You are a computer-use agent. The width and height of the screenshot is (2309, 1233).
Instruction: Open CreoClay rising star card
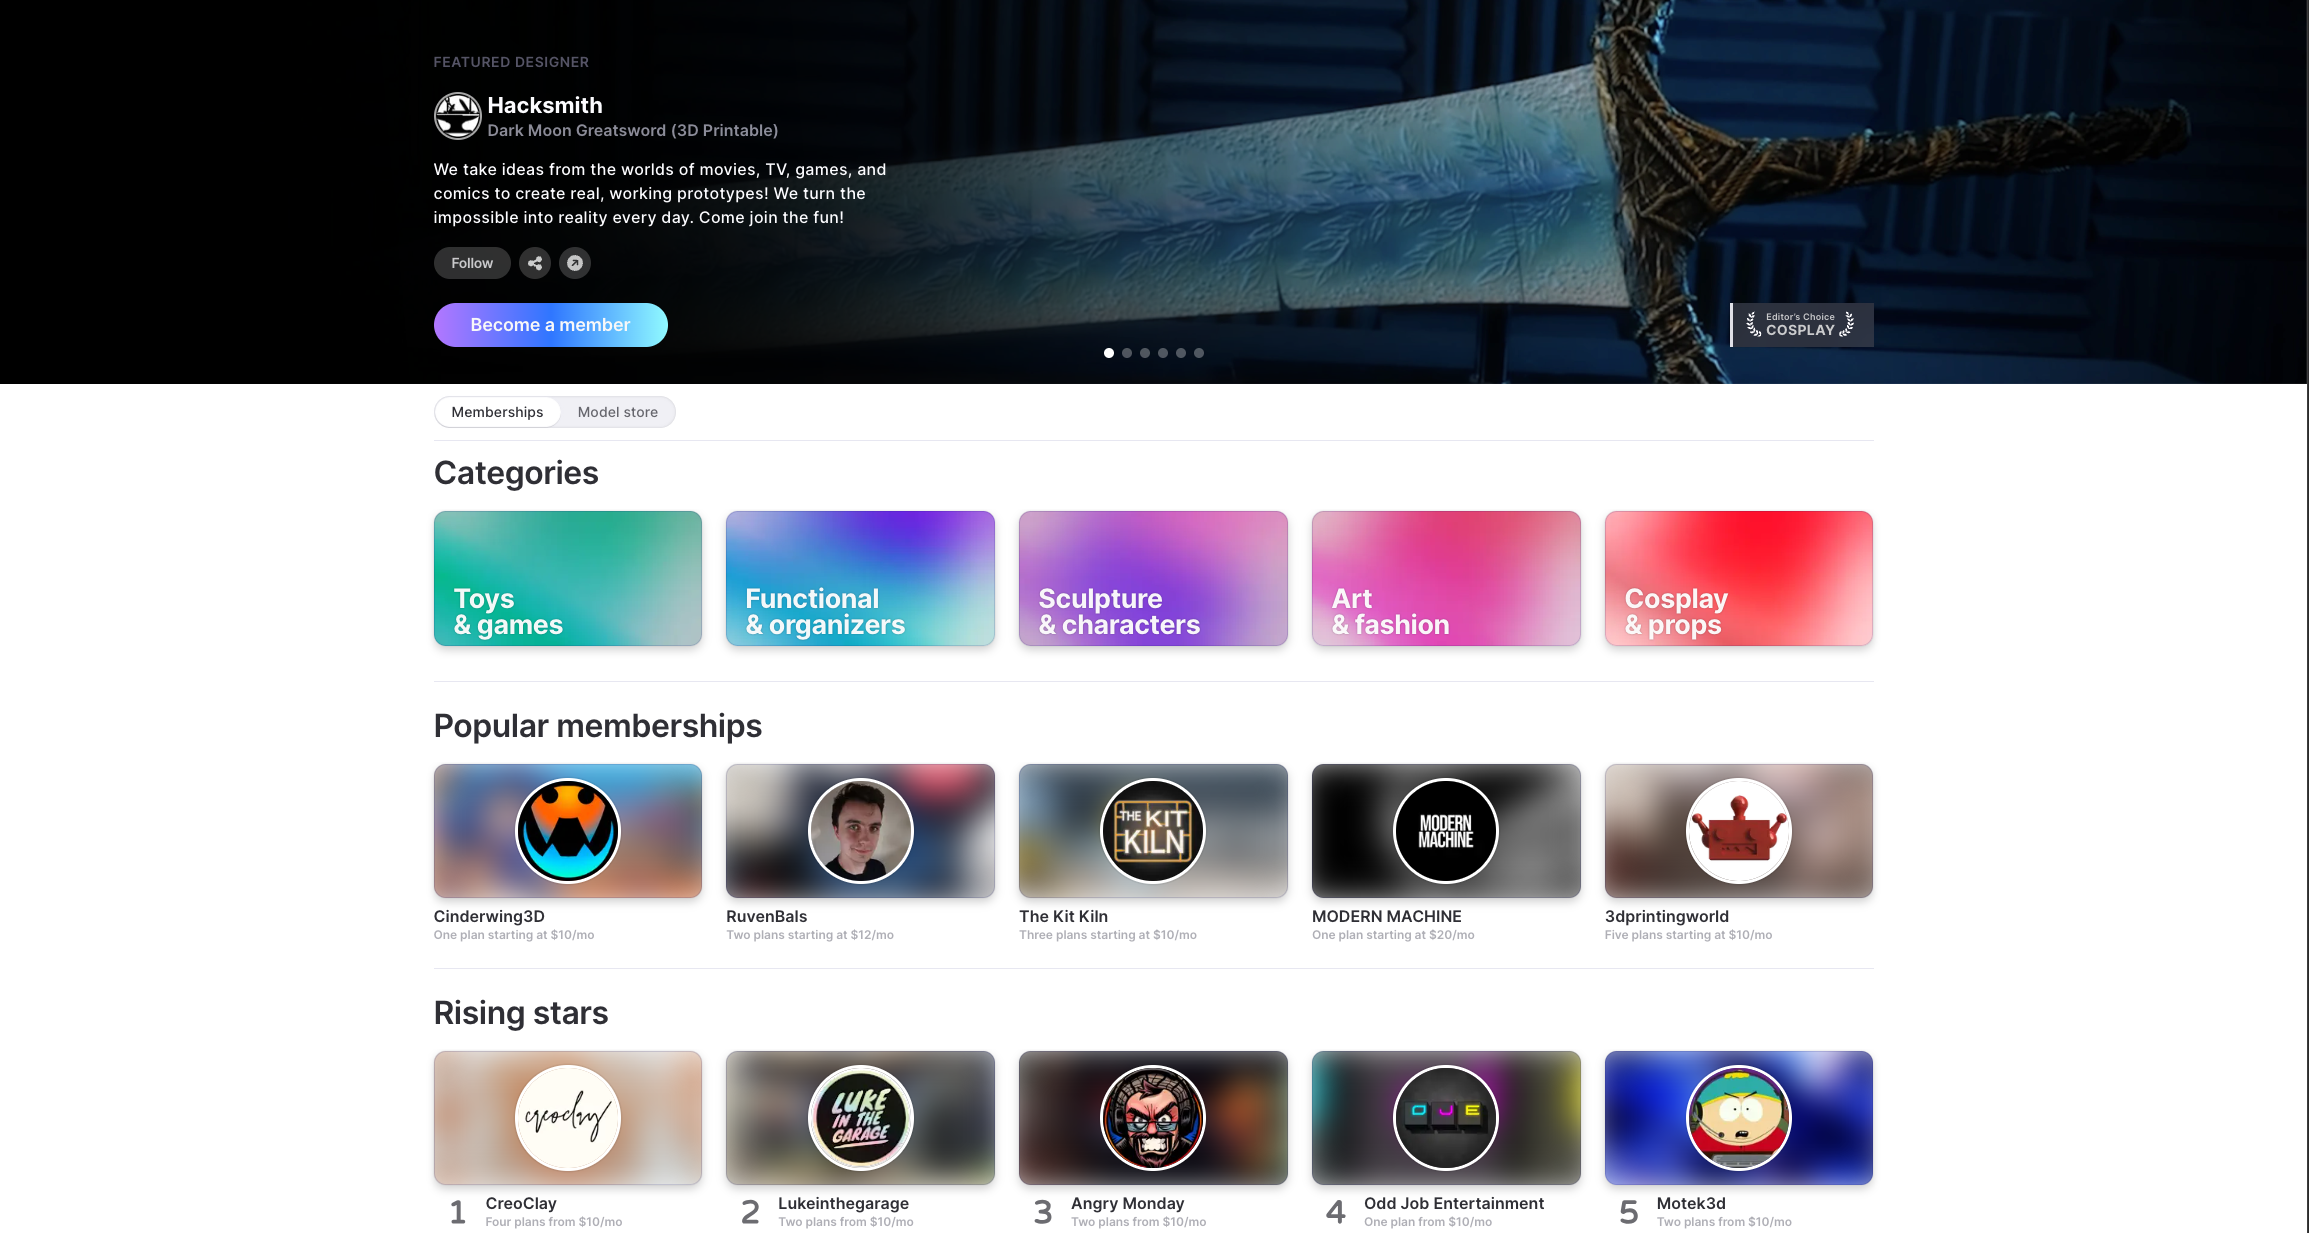567,1117
